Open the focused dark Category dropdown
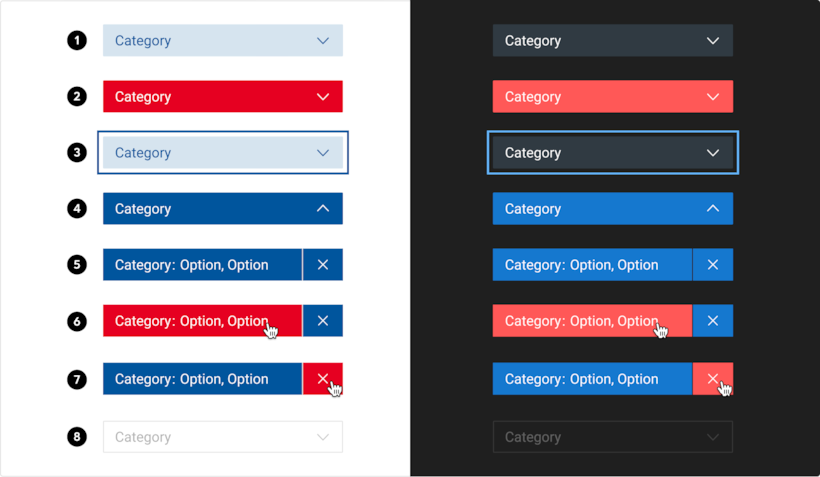Screen dimensions: 820x477 (x=612, y=153)
